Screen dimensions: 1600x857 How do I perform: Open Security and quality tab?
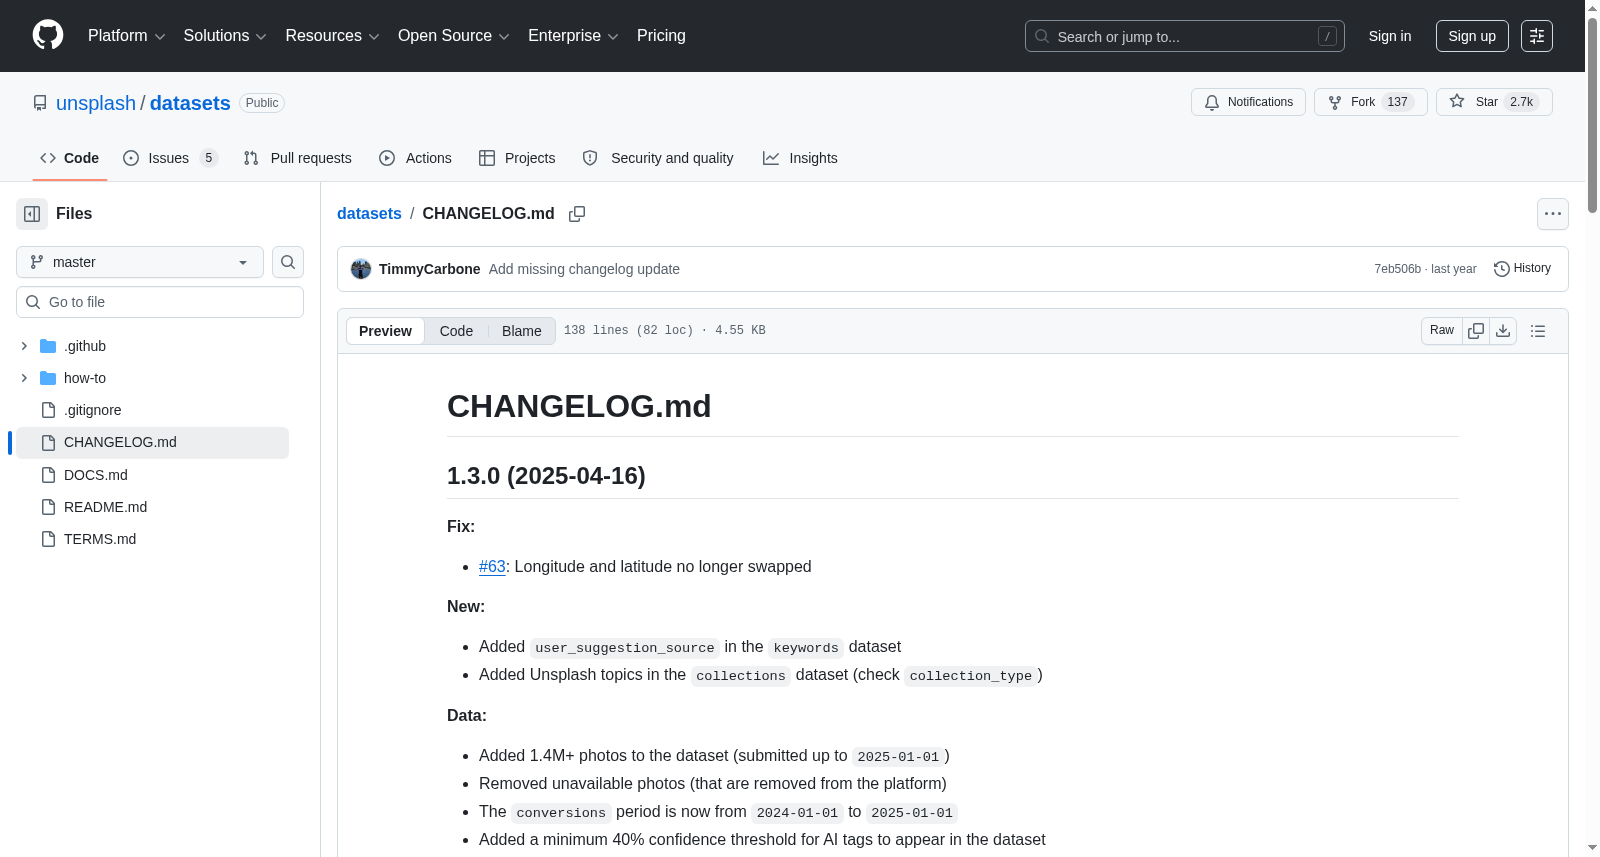click(x=658, y=158)
